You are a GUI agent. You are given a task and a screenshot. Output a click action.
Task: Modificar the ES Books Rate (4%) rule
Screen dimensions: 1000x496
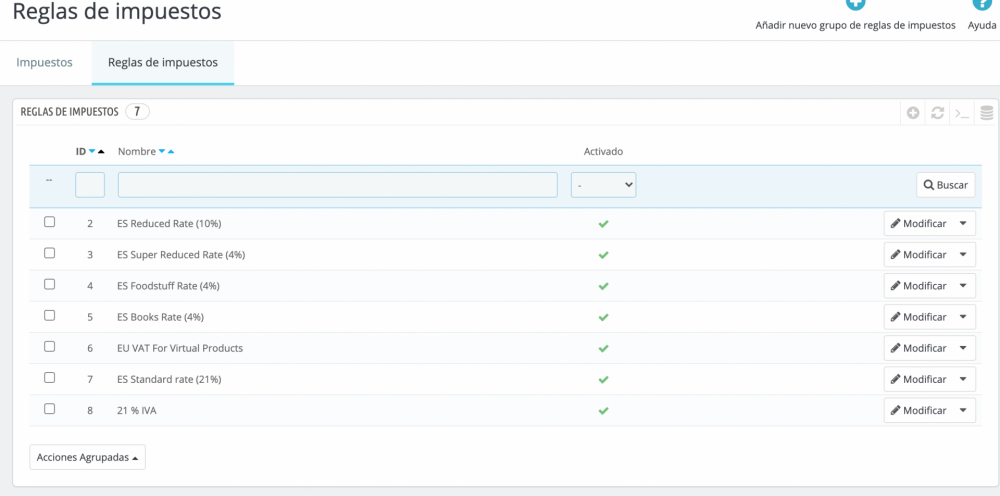coord(918,317)
